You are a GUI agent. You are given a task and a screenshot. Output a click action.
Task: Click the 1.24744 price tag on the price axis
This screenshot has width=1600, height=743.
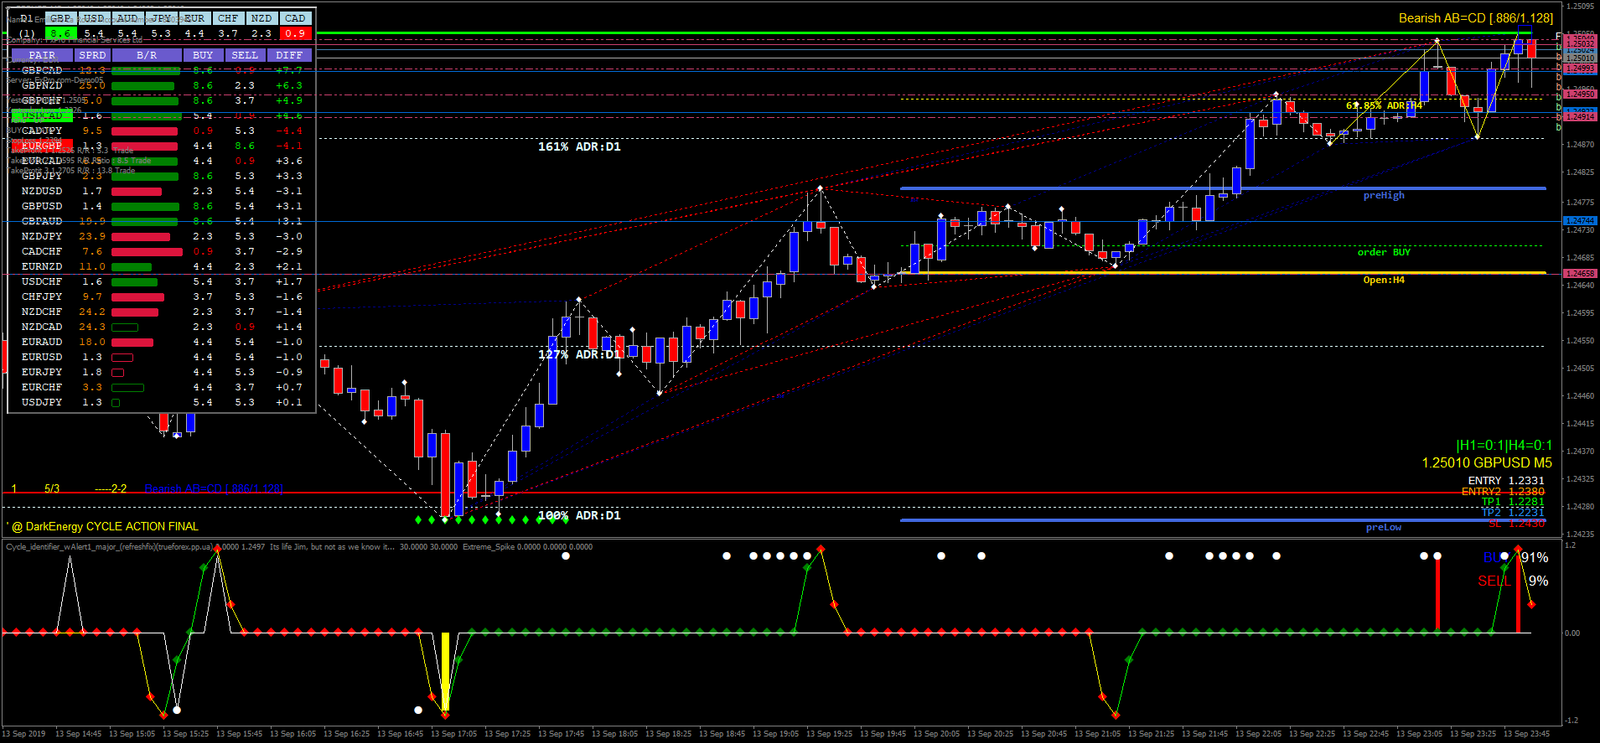1580,220
